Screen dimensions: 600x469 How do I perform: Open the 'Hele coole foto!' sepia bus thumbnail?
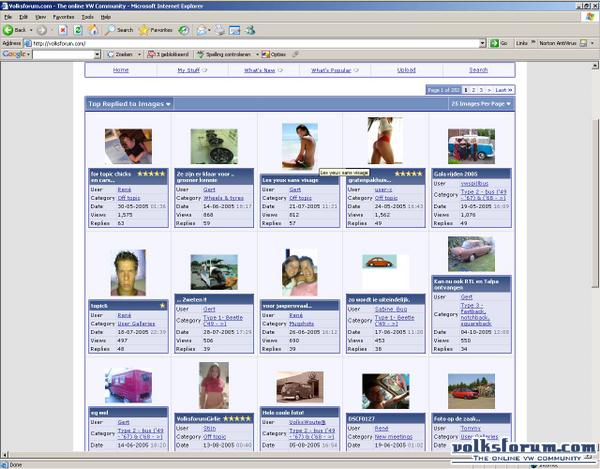coord(300,387)
